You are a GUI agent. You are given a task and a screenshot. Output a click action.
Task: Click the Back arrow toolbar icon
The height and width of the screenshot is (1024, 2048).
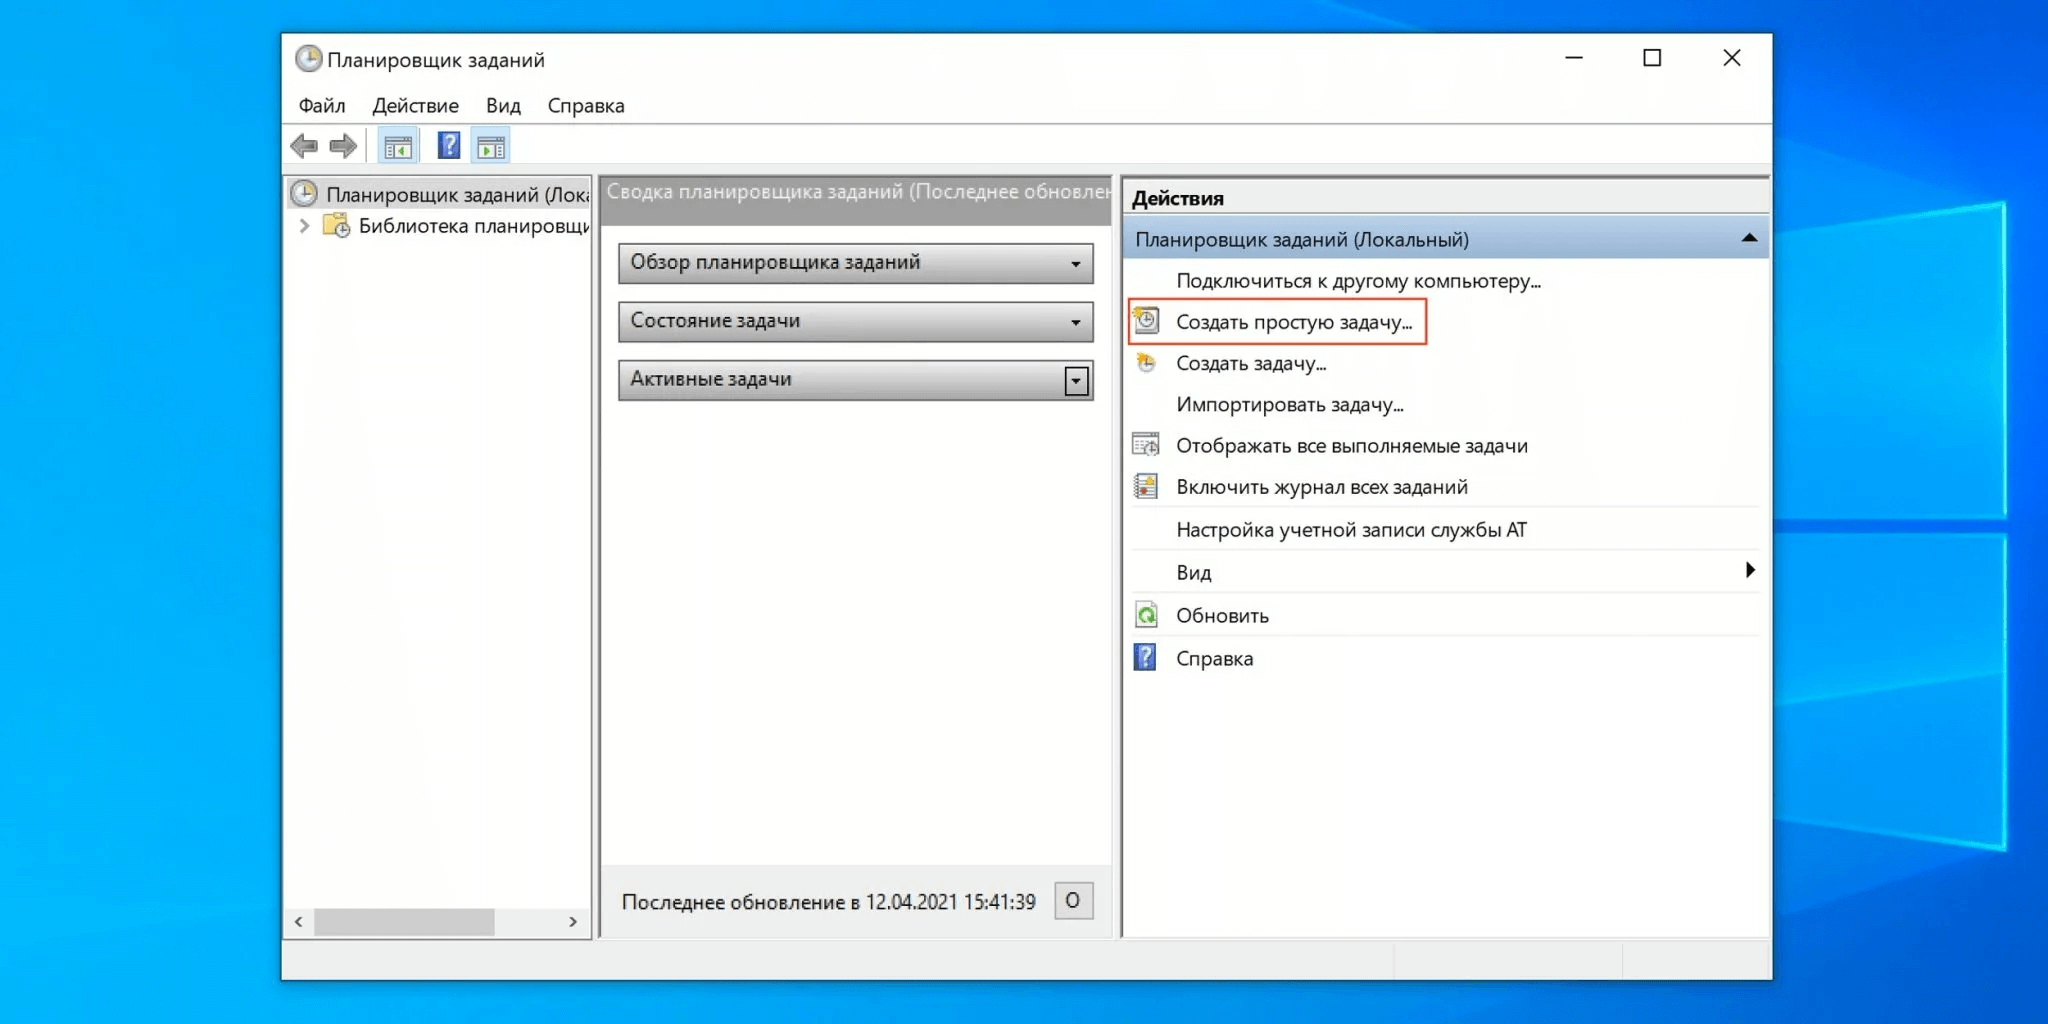[304, 147]
